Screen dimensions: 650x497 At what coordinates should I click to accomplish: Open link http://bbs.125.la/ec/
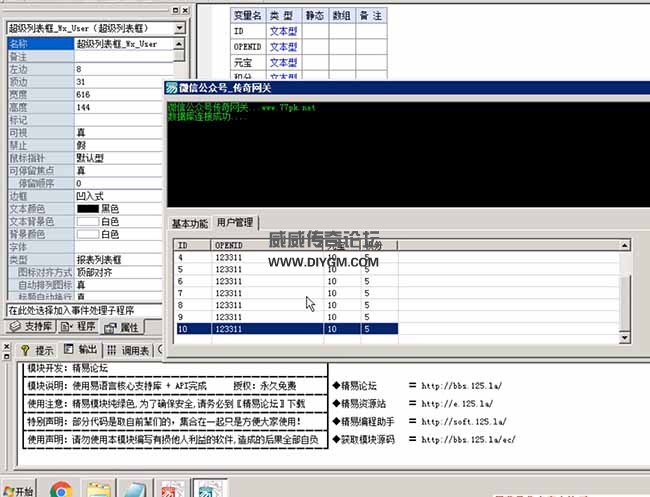(x=468, y=439)
